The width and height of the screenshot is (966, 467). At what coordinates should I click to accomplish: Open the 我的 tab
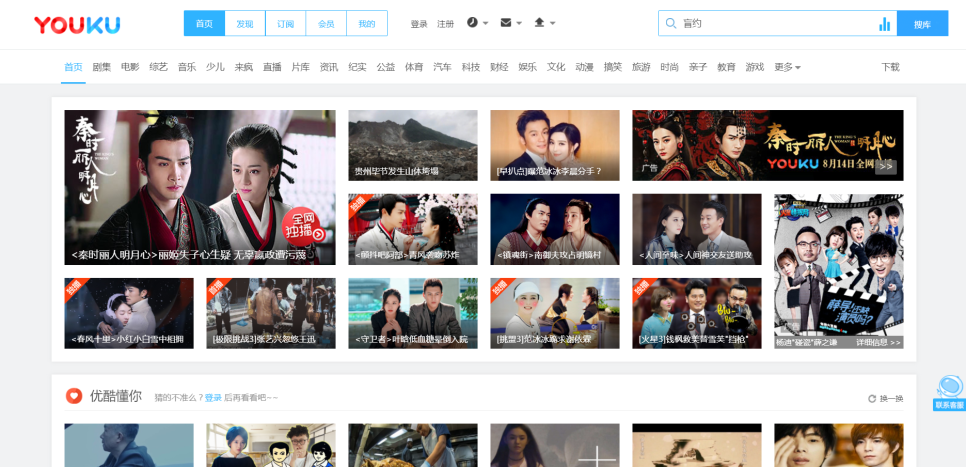[367, 23]
